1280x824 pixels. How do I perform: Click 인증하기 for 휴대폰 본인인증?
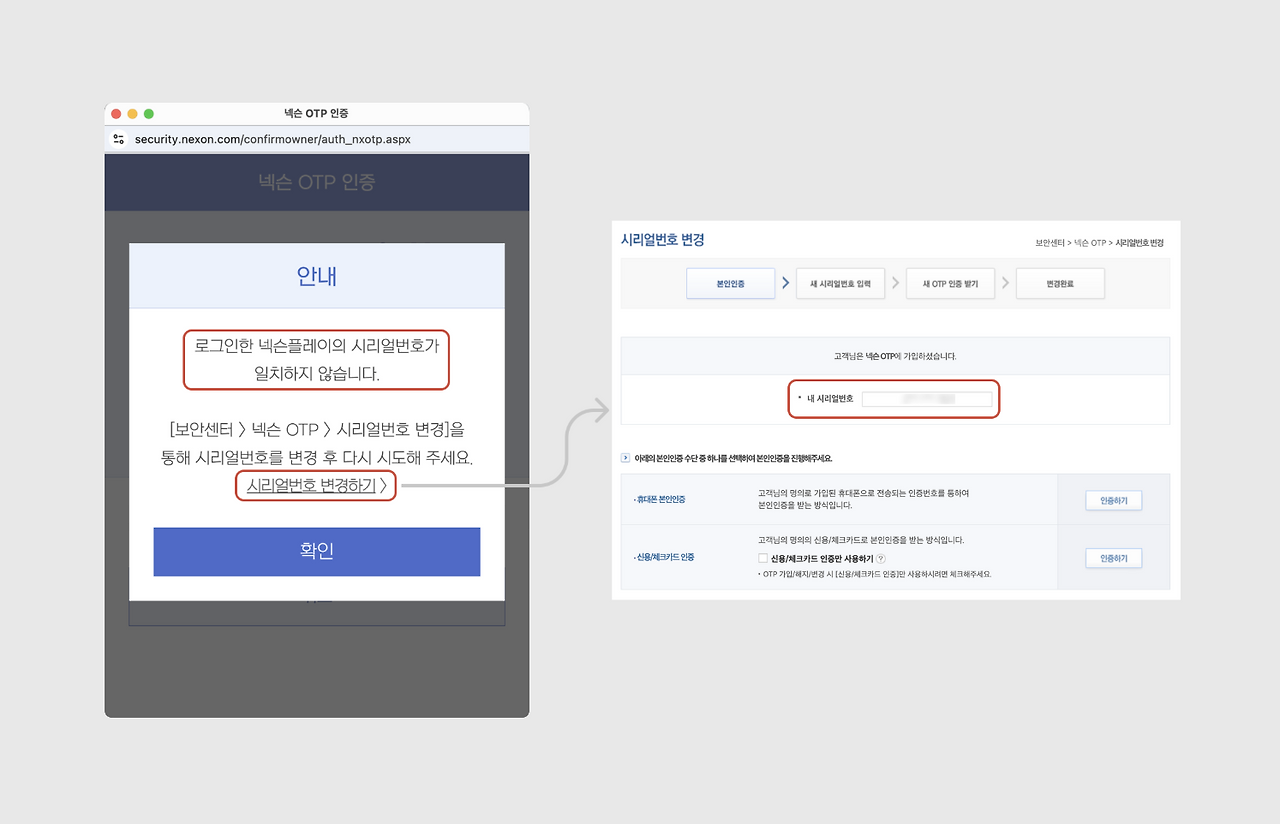pos(1113,500)
